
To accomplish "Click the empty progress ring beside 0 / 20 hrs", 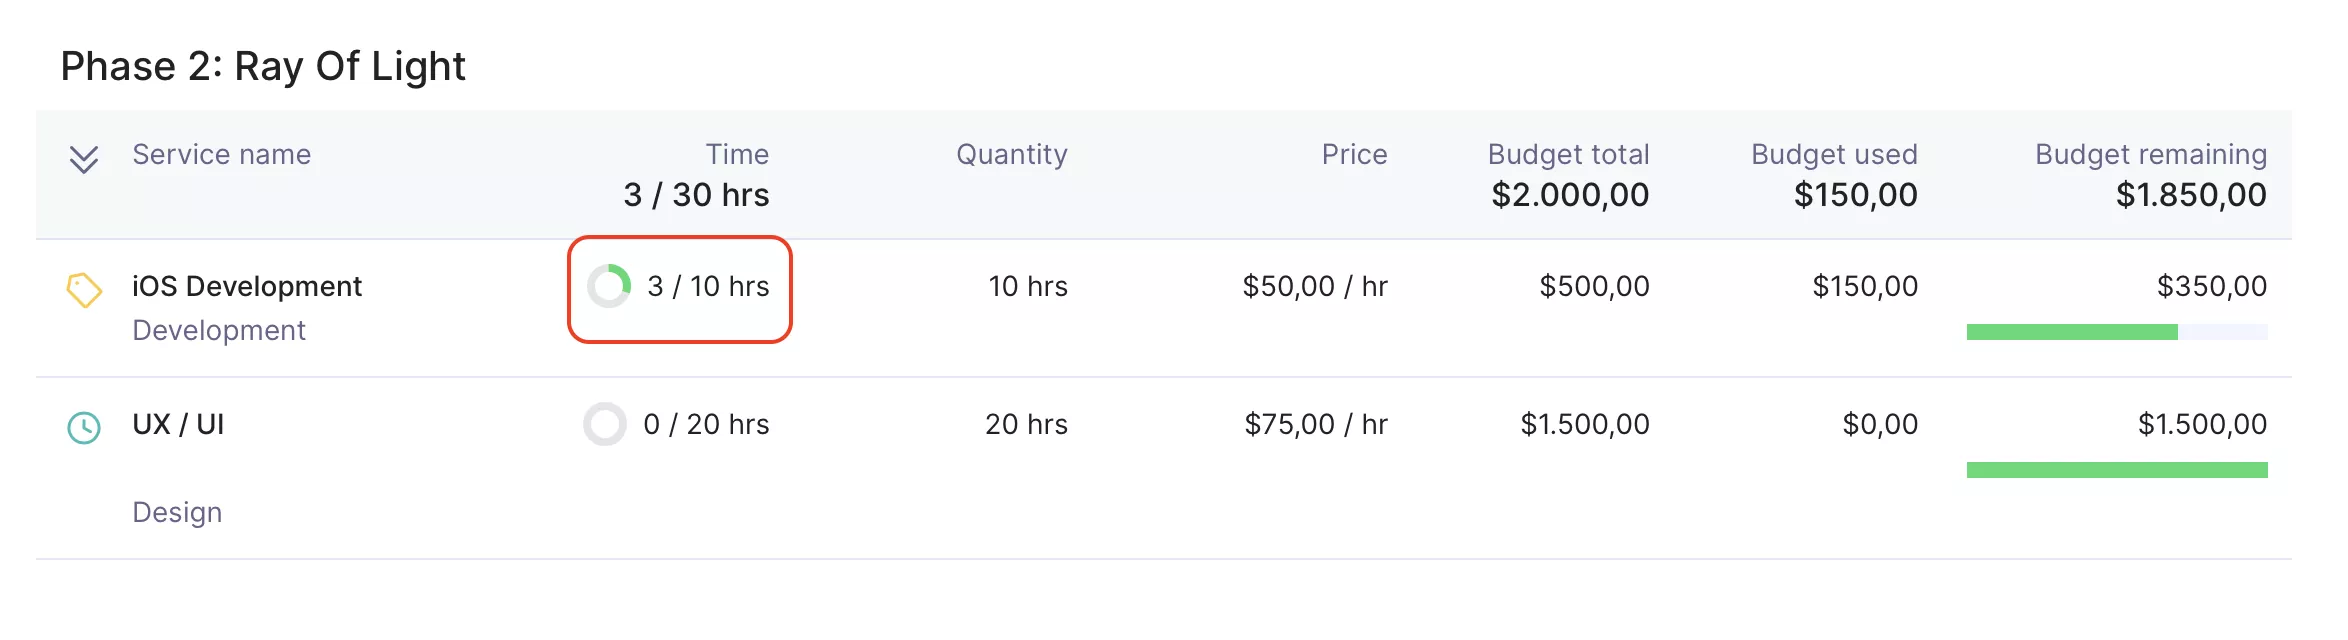I will [x=605, y=424].
